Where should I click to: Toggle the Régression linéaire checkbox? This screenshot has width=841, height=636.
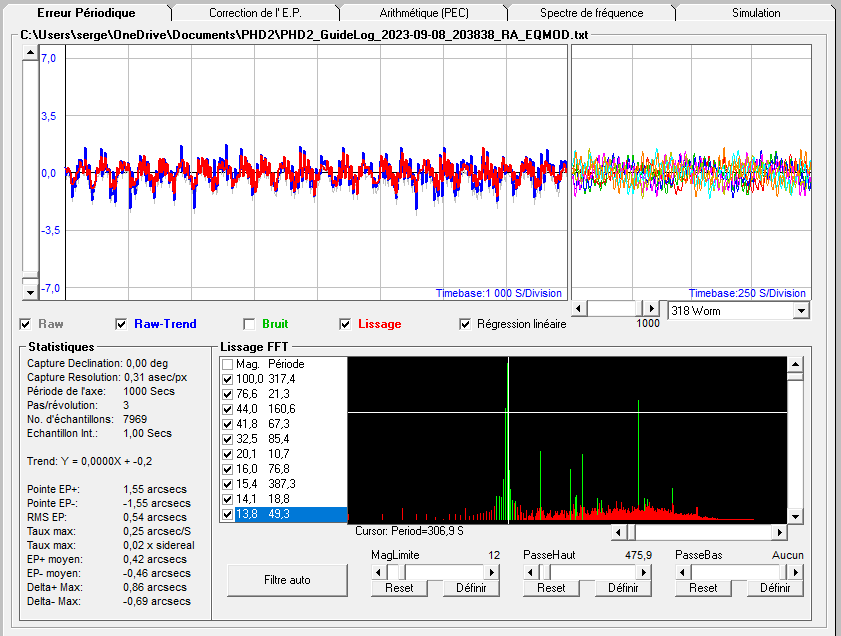tap(465, 324)
